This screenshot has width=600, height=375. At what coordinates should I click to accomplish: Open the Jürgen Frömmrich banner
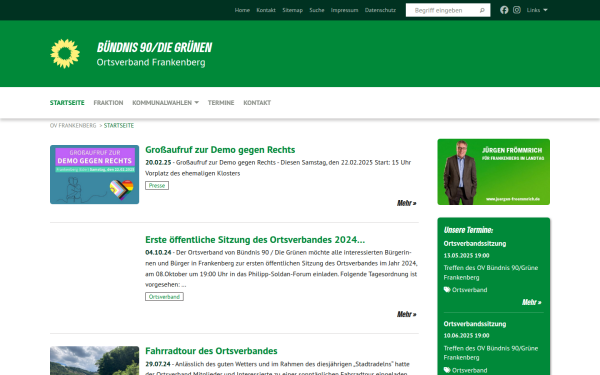pyautogui.click(x=494, y=172)
